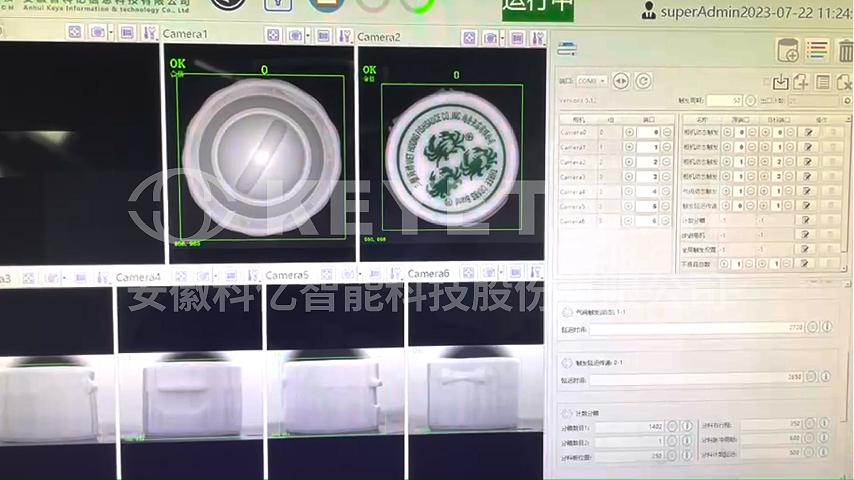Decrease port value for Camera4 row

pos(666,191)
